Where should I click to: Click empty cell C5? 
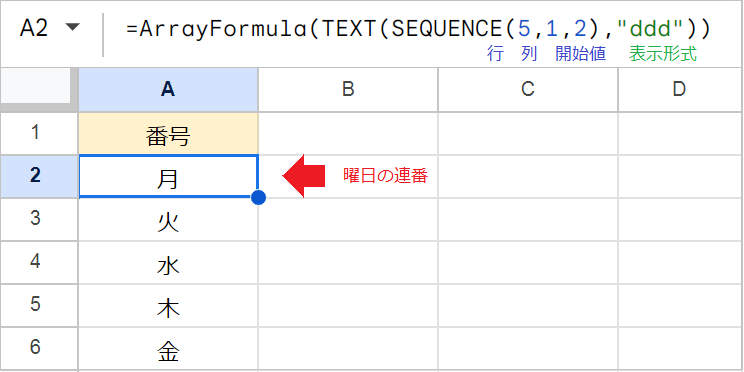click(528, 306)
